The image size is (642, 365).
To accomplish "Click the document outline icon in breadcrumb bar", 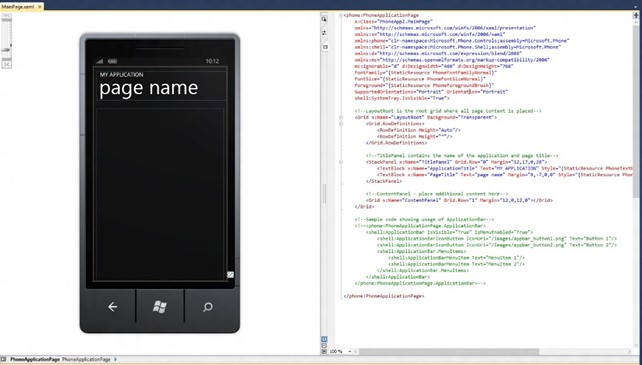I will click(4, 359).
